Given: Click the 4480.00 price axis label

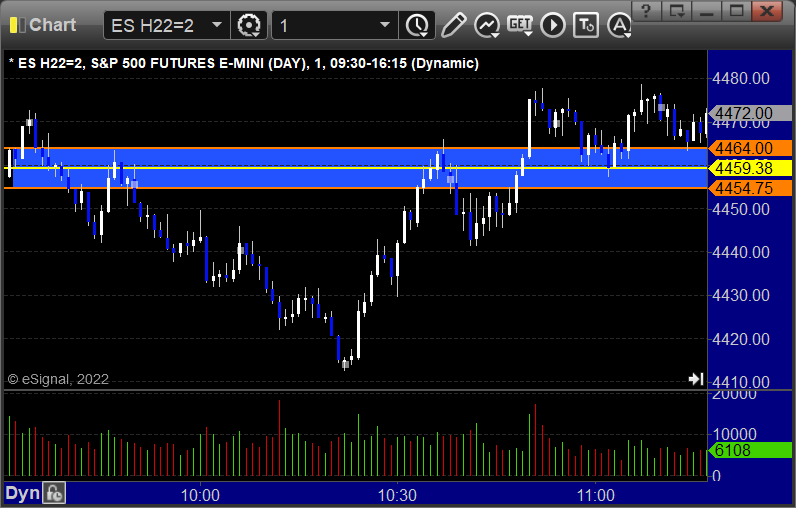Looking at the screenshot, I should (x=741, y=78).
